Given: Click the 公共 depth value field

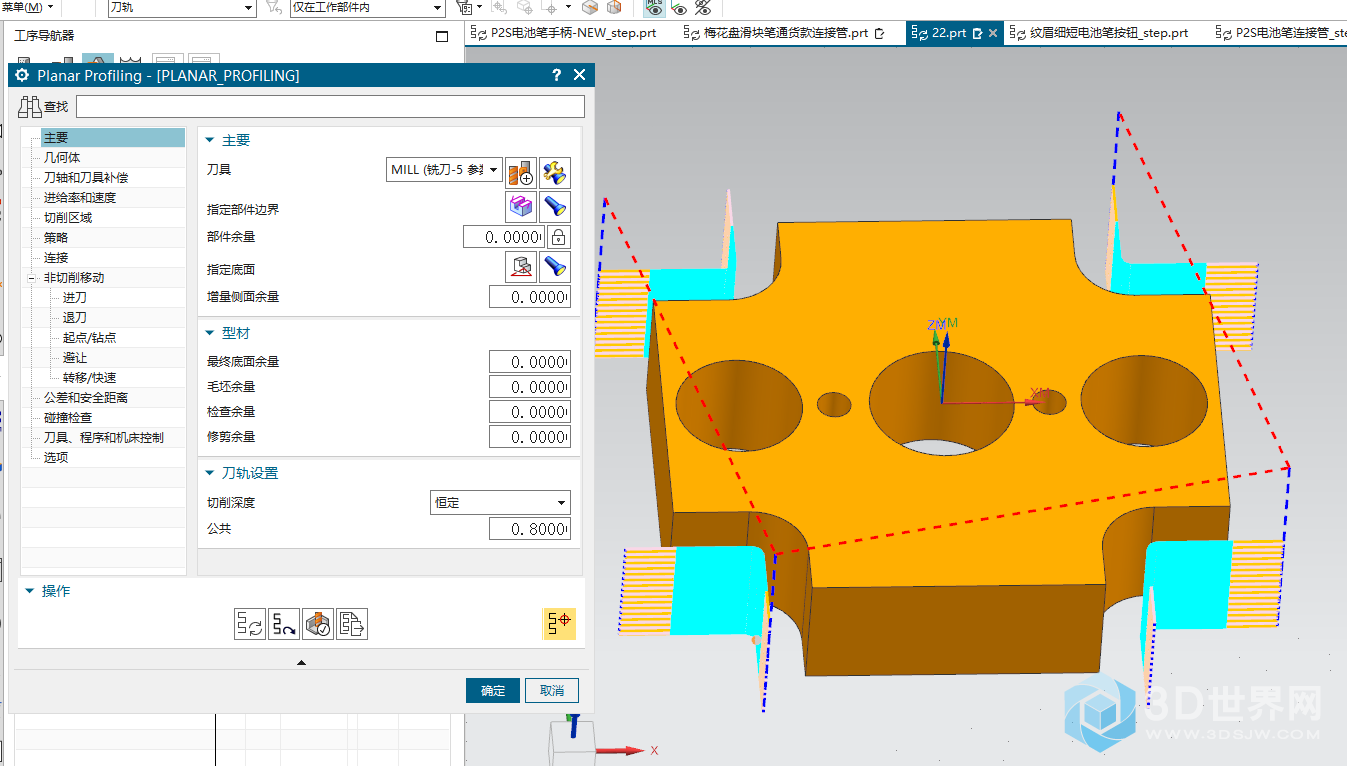Looking at the screenshot, I should point(530,529).
